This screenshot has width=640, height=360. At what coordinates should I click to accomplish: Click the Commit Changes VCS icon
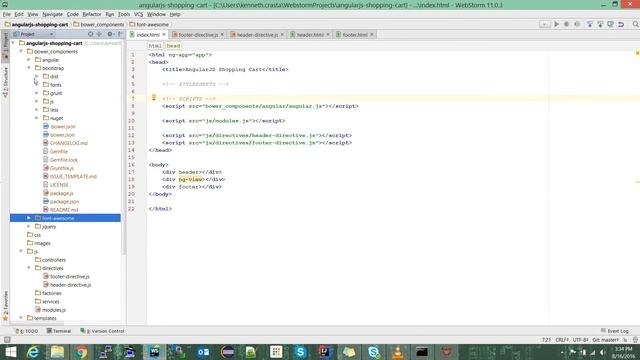coord(600,24)
